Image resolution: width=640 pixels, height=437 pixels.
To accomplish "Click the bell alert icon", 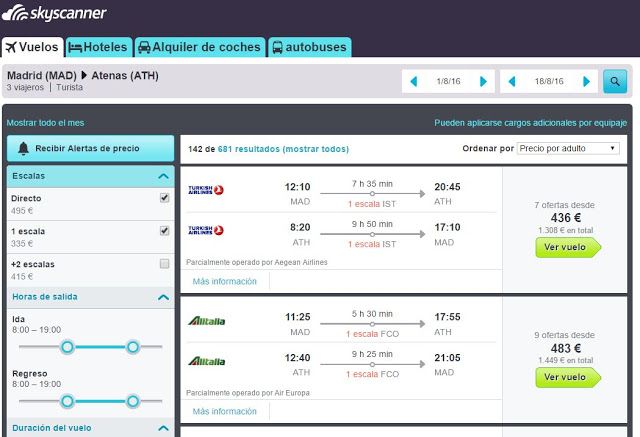I will click(23, 149).
